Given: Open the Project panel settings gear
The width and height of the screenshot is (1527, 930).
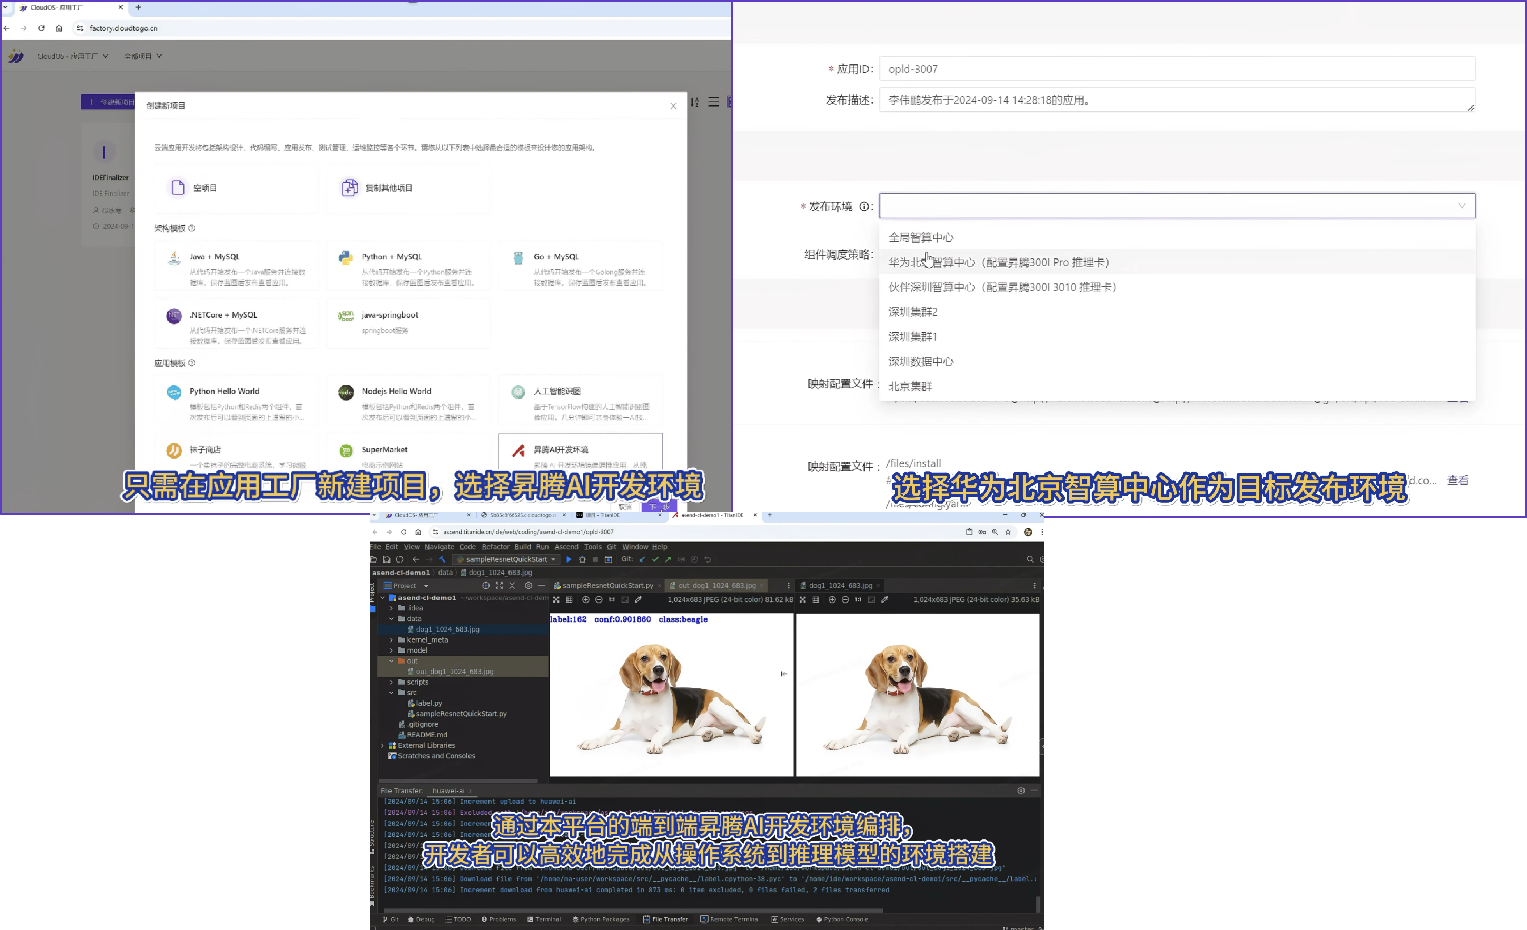Looking at the screenshot, I should click(528, 586).
